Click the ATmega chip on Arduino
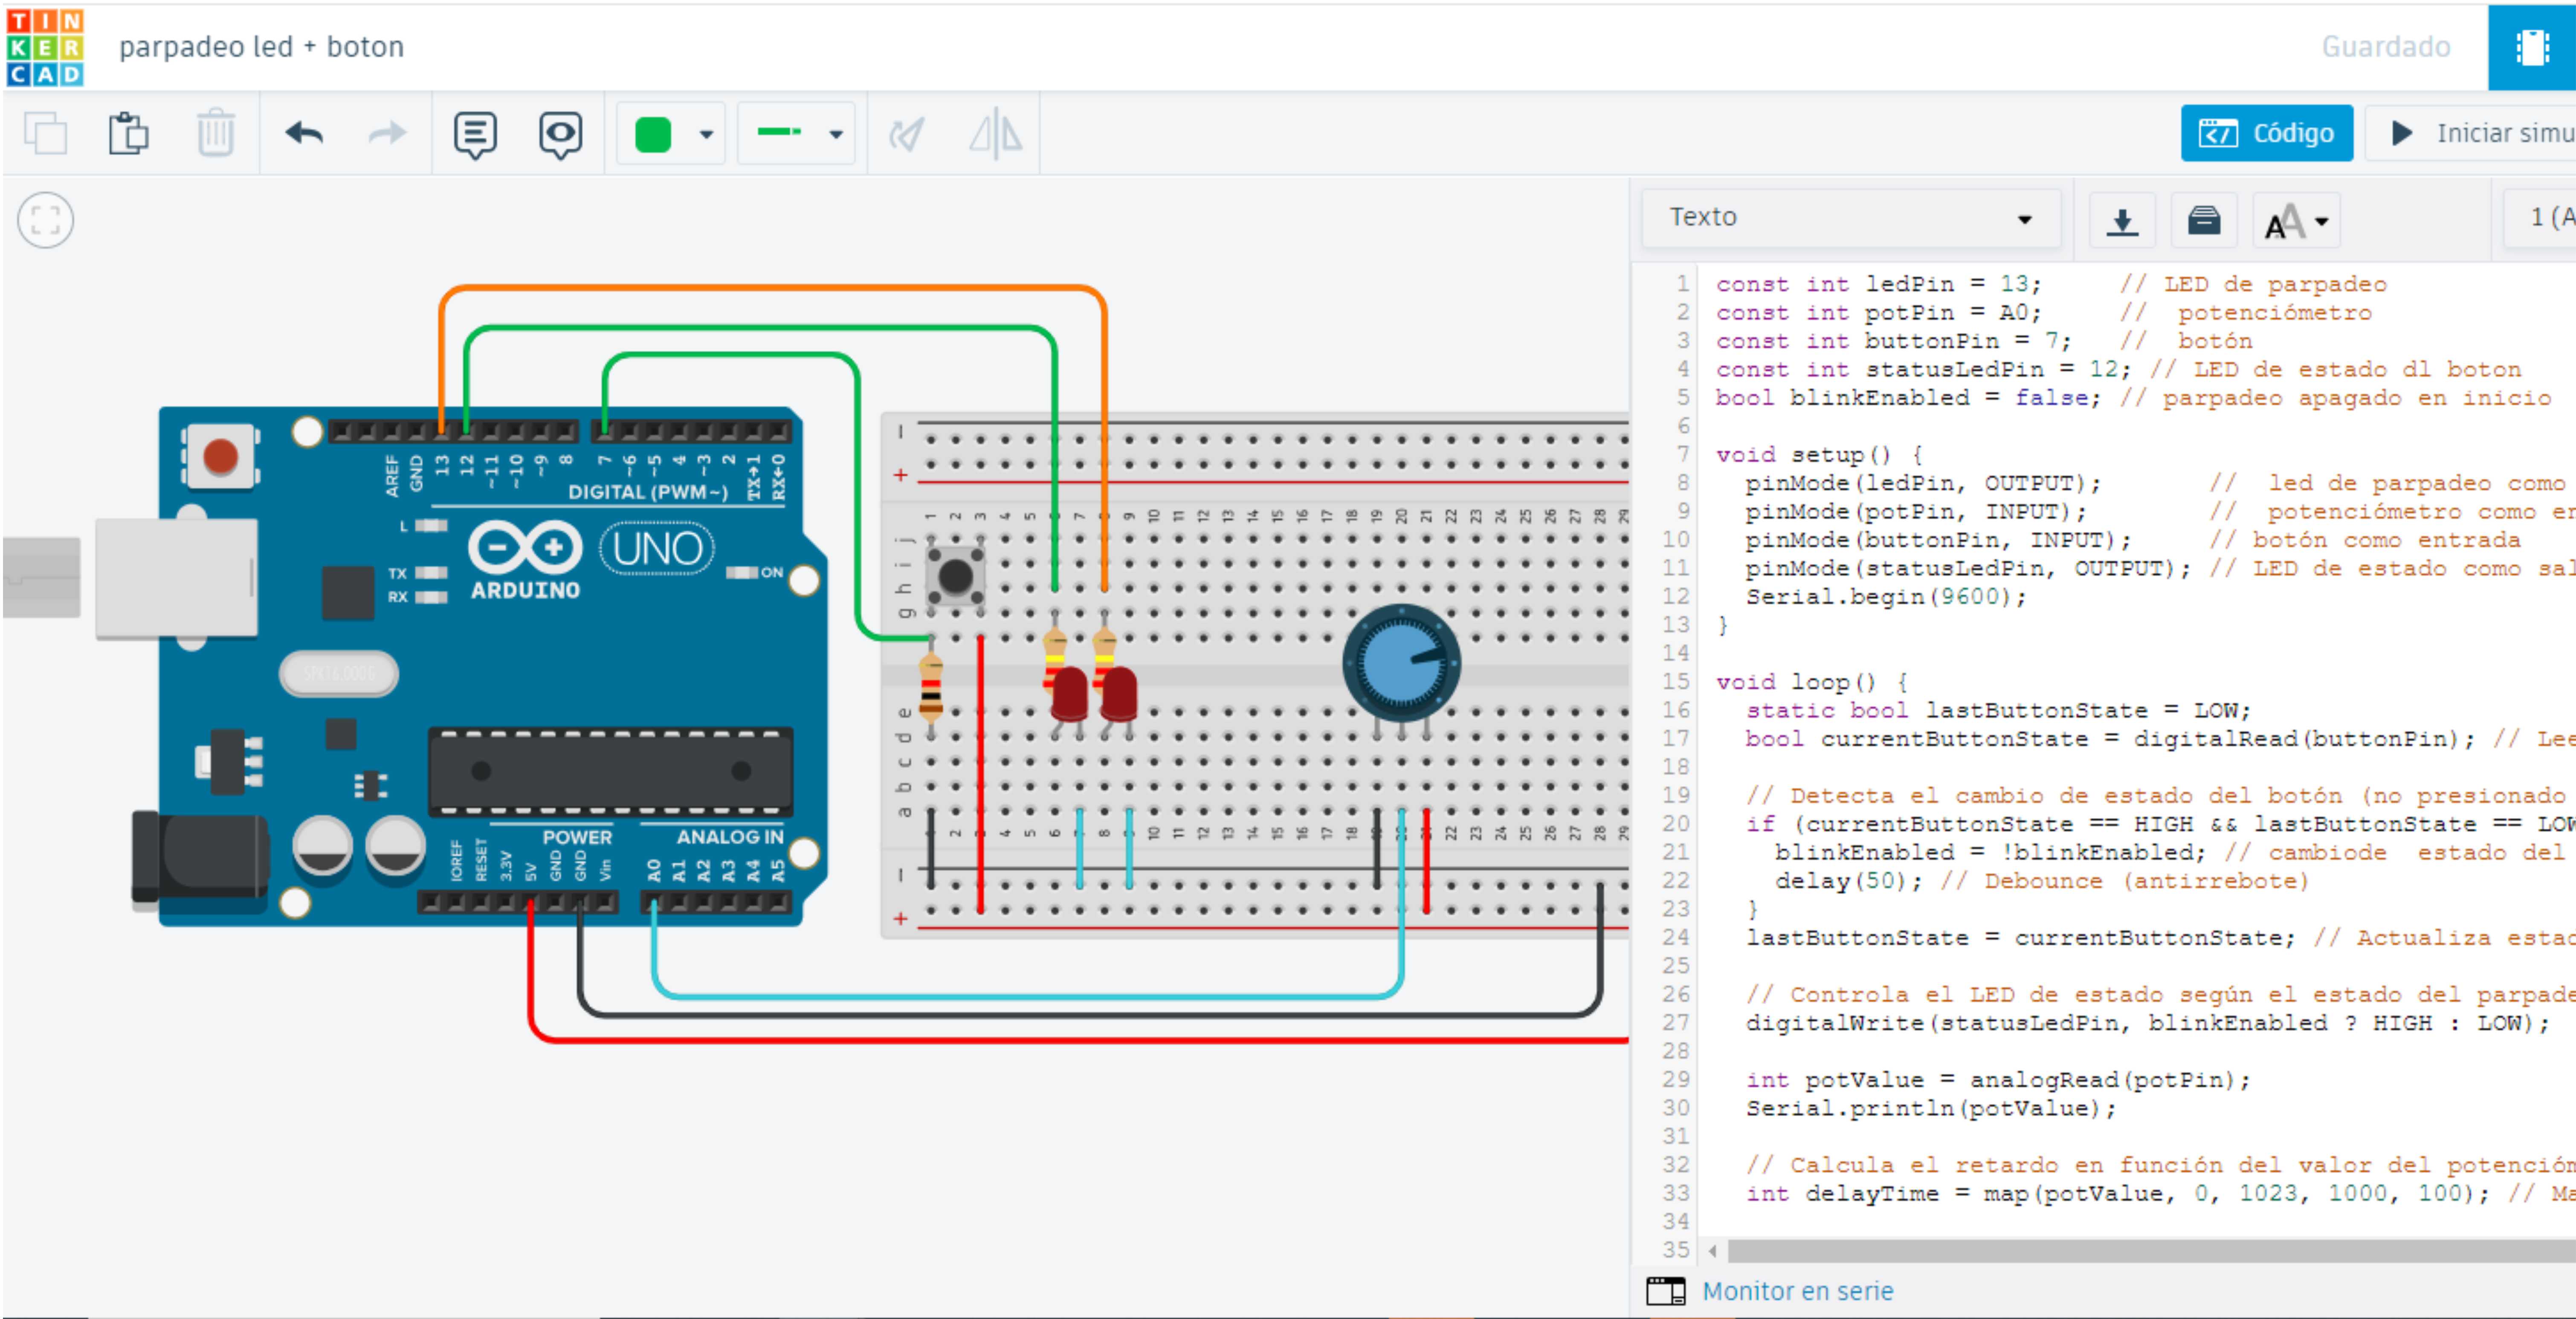The image size is (2576, 1319). pos(610,771)
